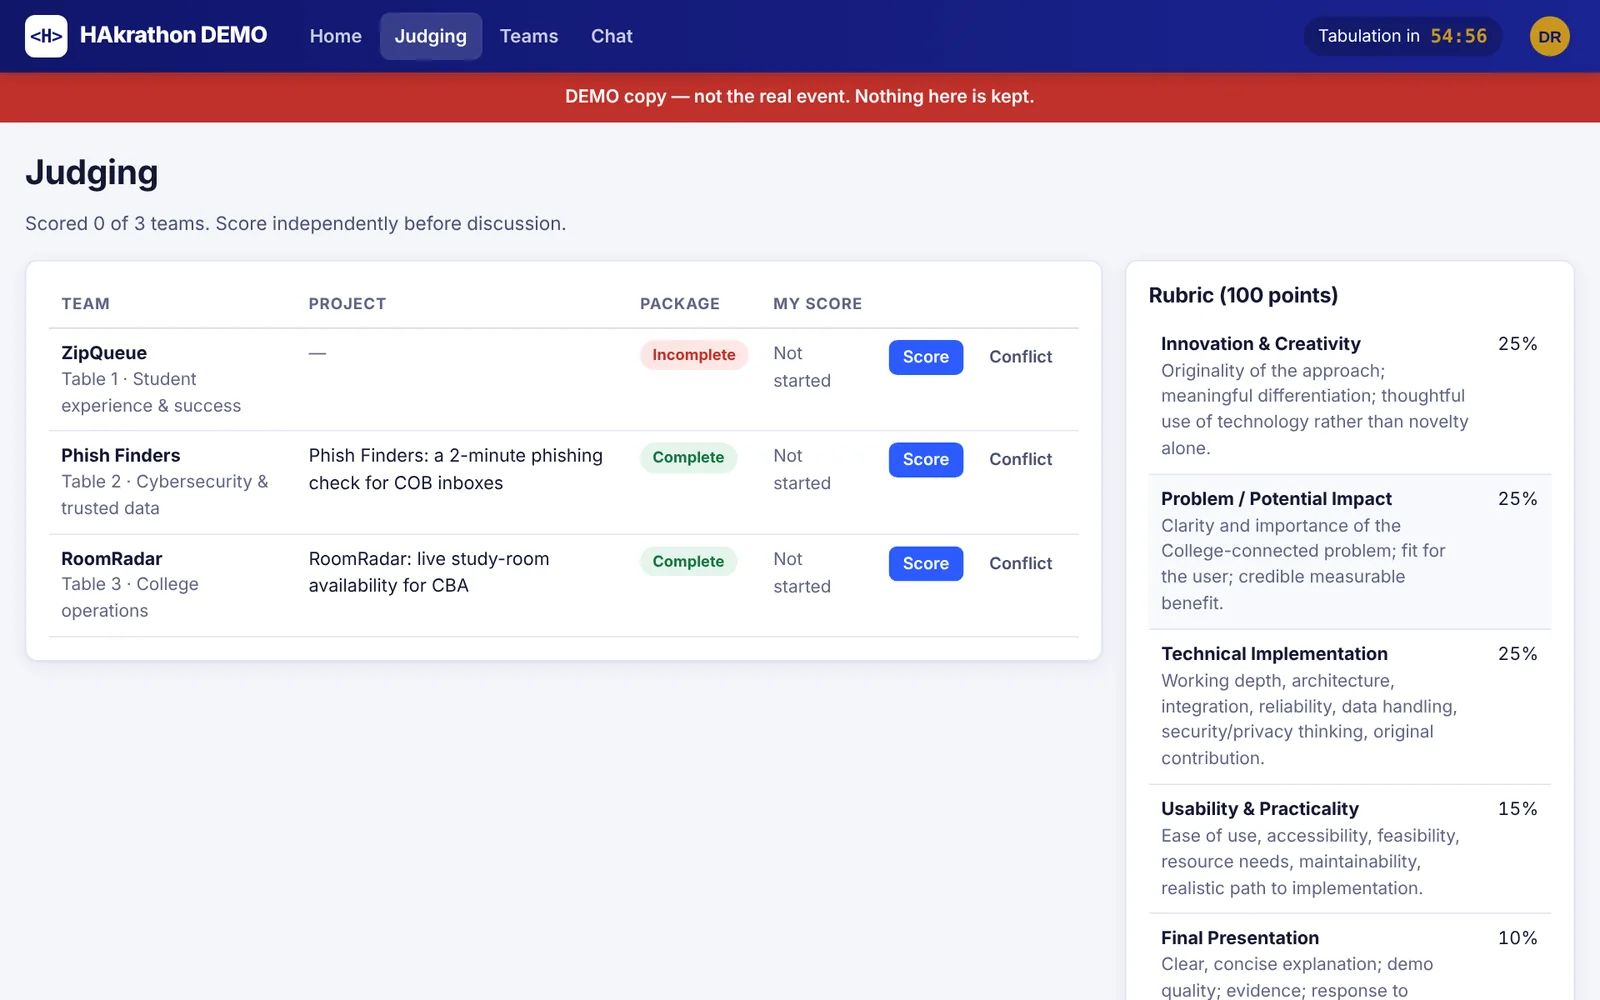Image resolution: width=1600 pixels, height=1000 pixels.
Task: Select the Judging tab
Action: click(x=430, y=36)
